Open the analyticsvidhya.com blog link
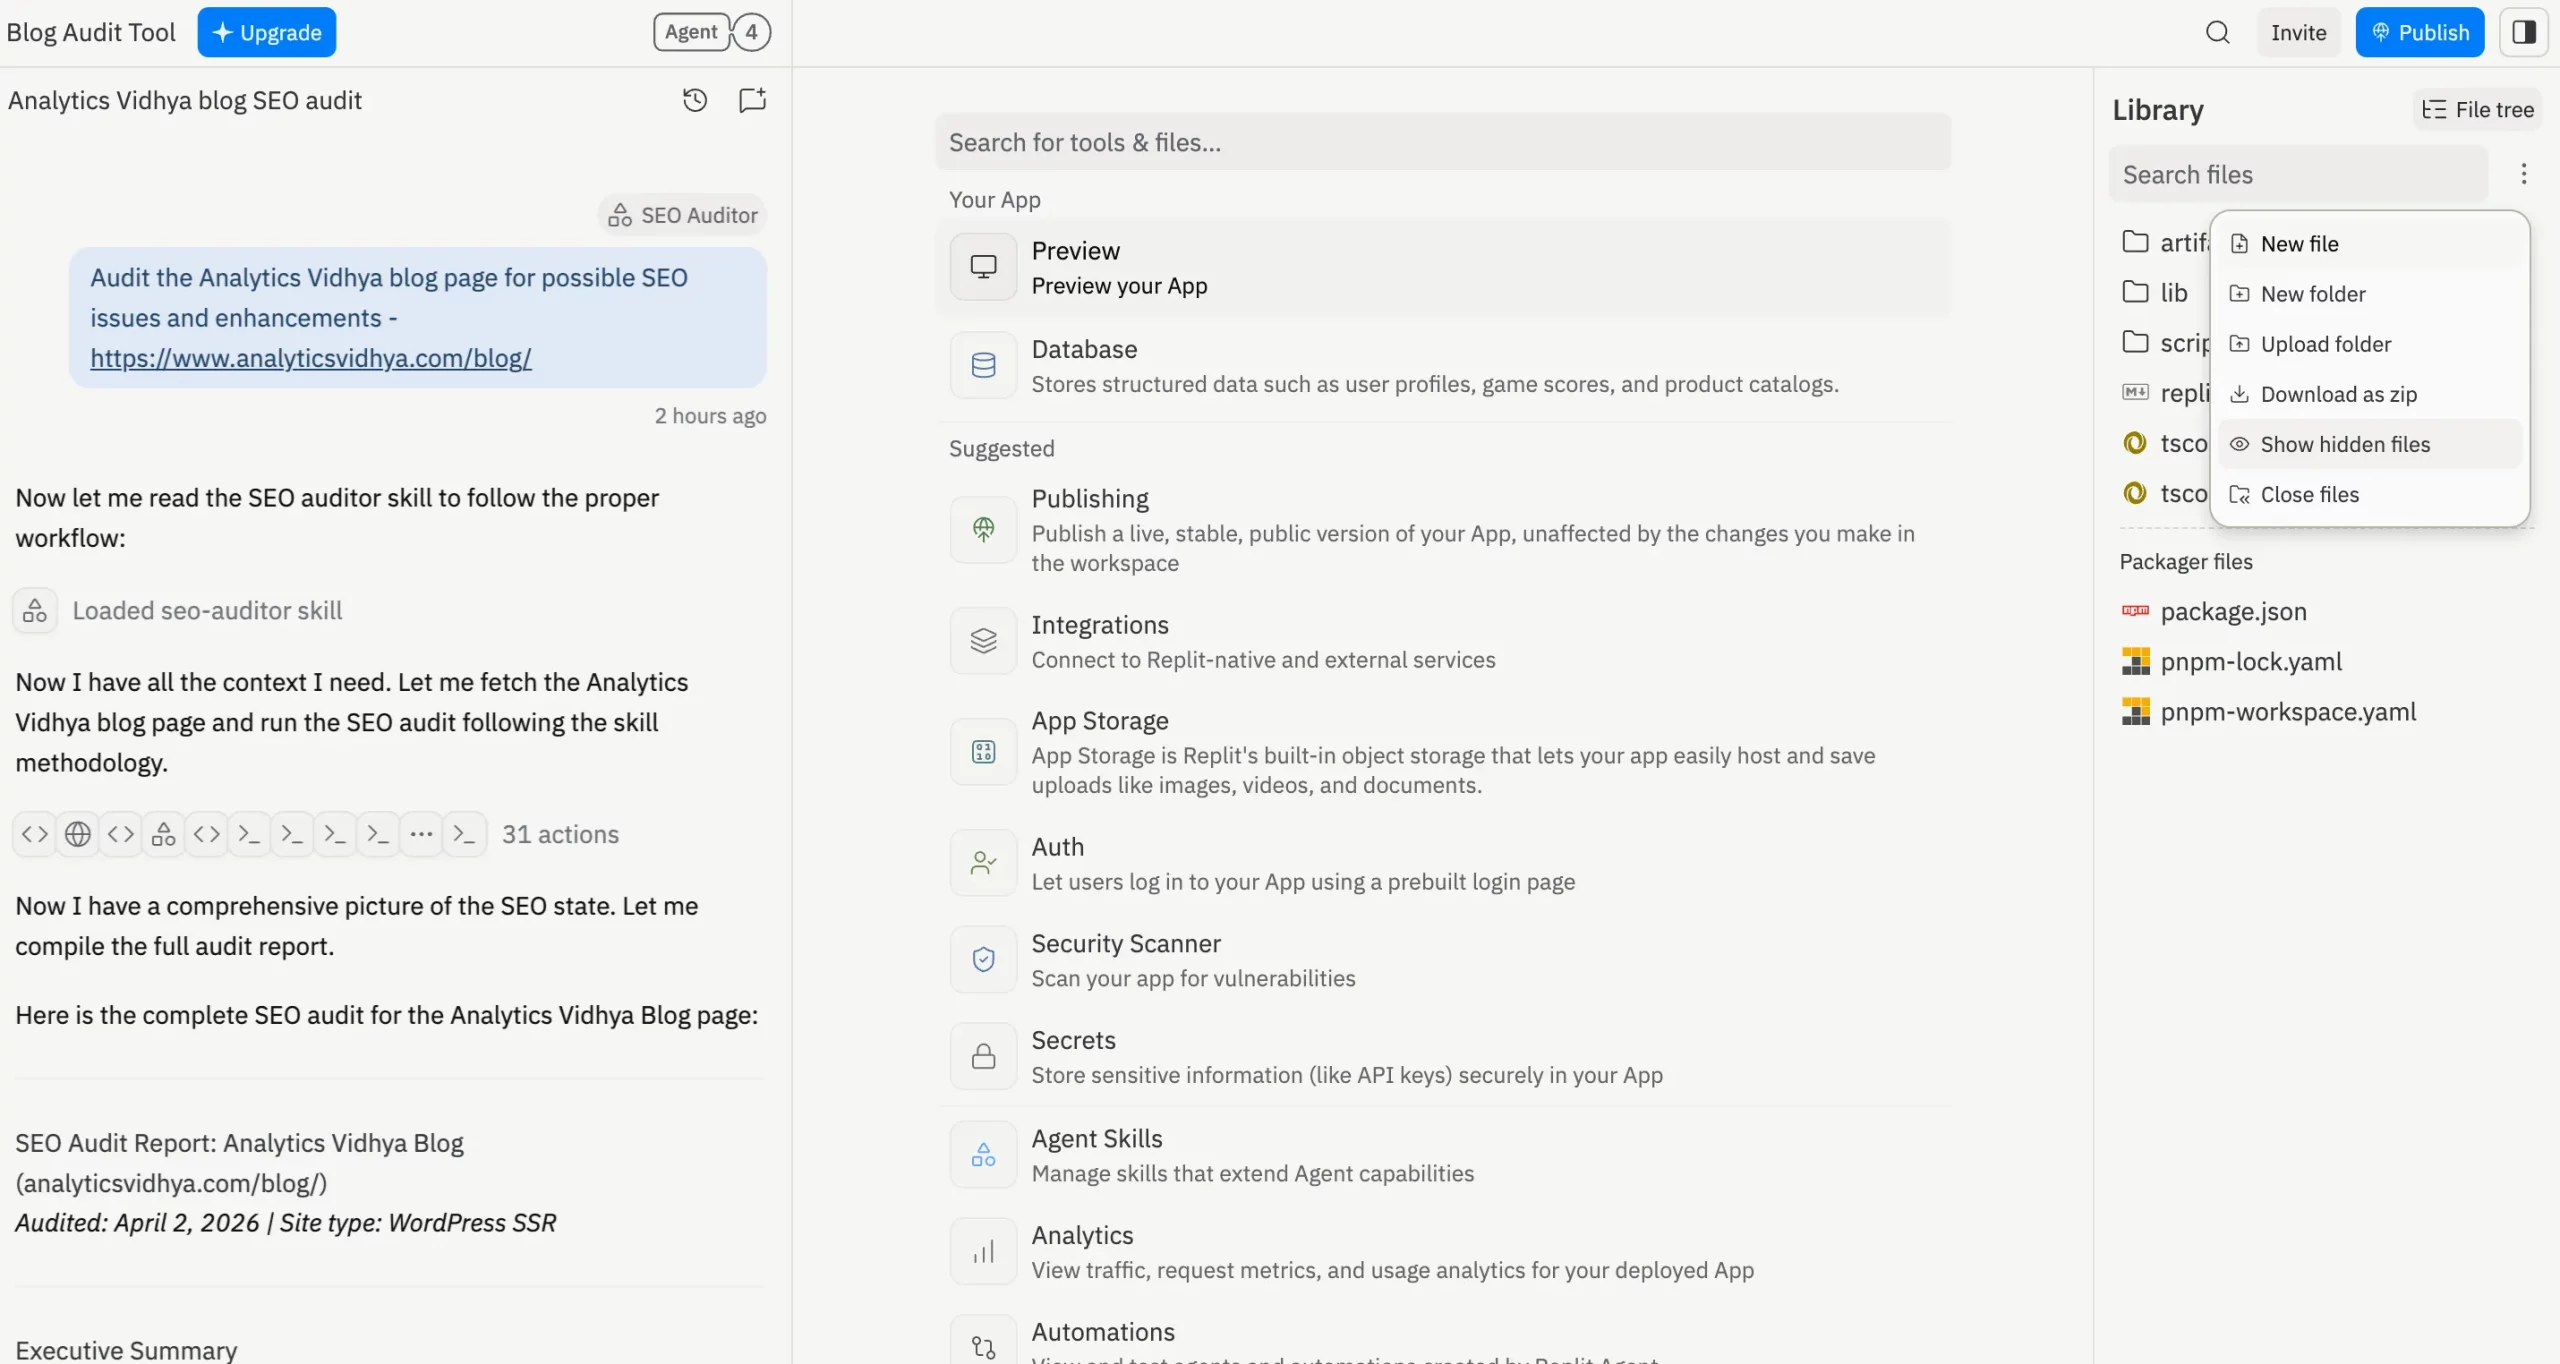This screenshot has height=1364, width=2560. pos(311,358)
